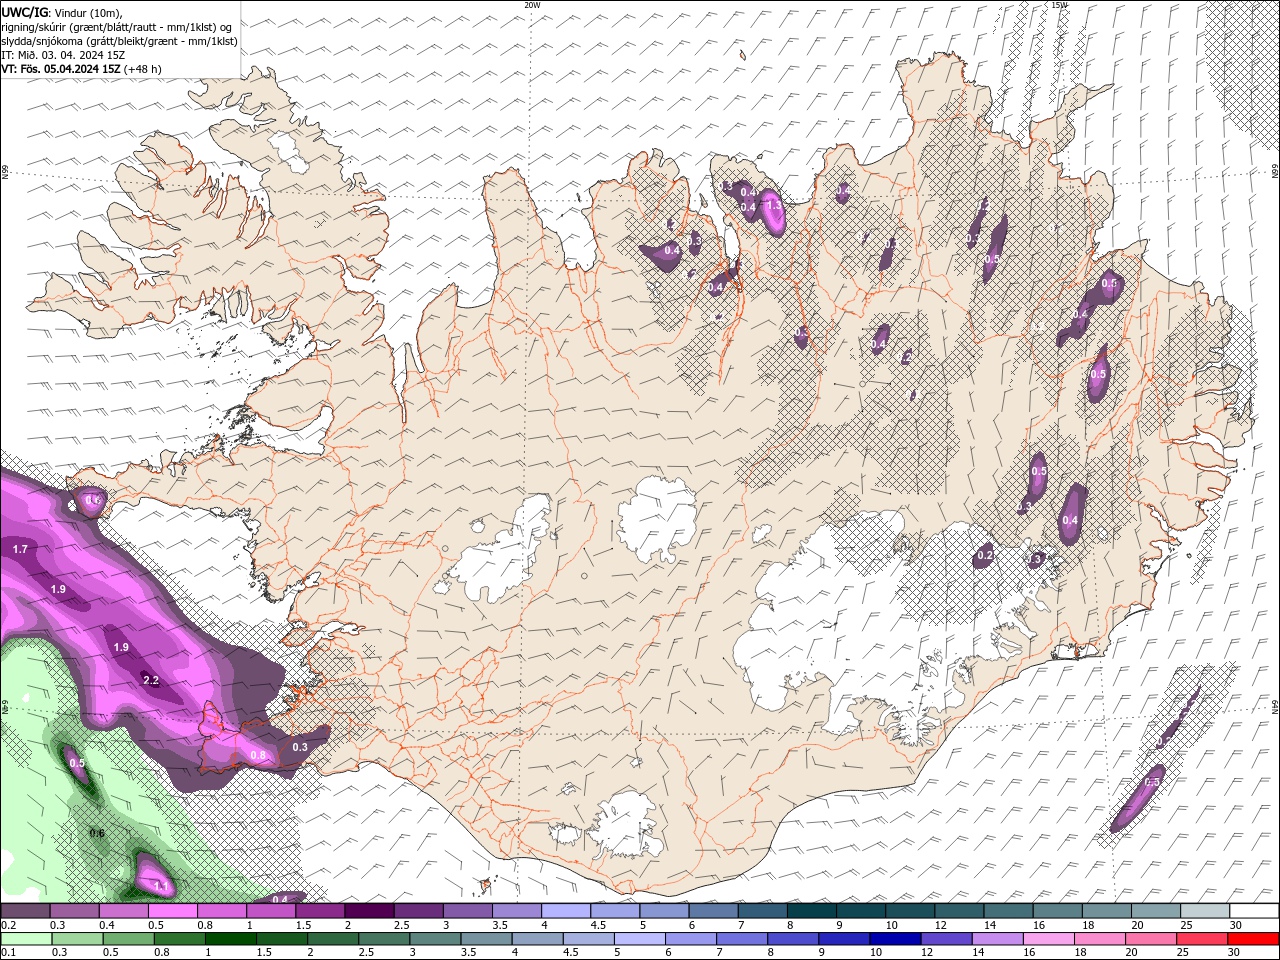This screenshot has height=960, width=1280.
Task: Pick the upper legend swatch starting at 0.5
Action: pyautogui.click(x=172, y=911)
